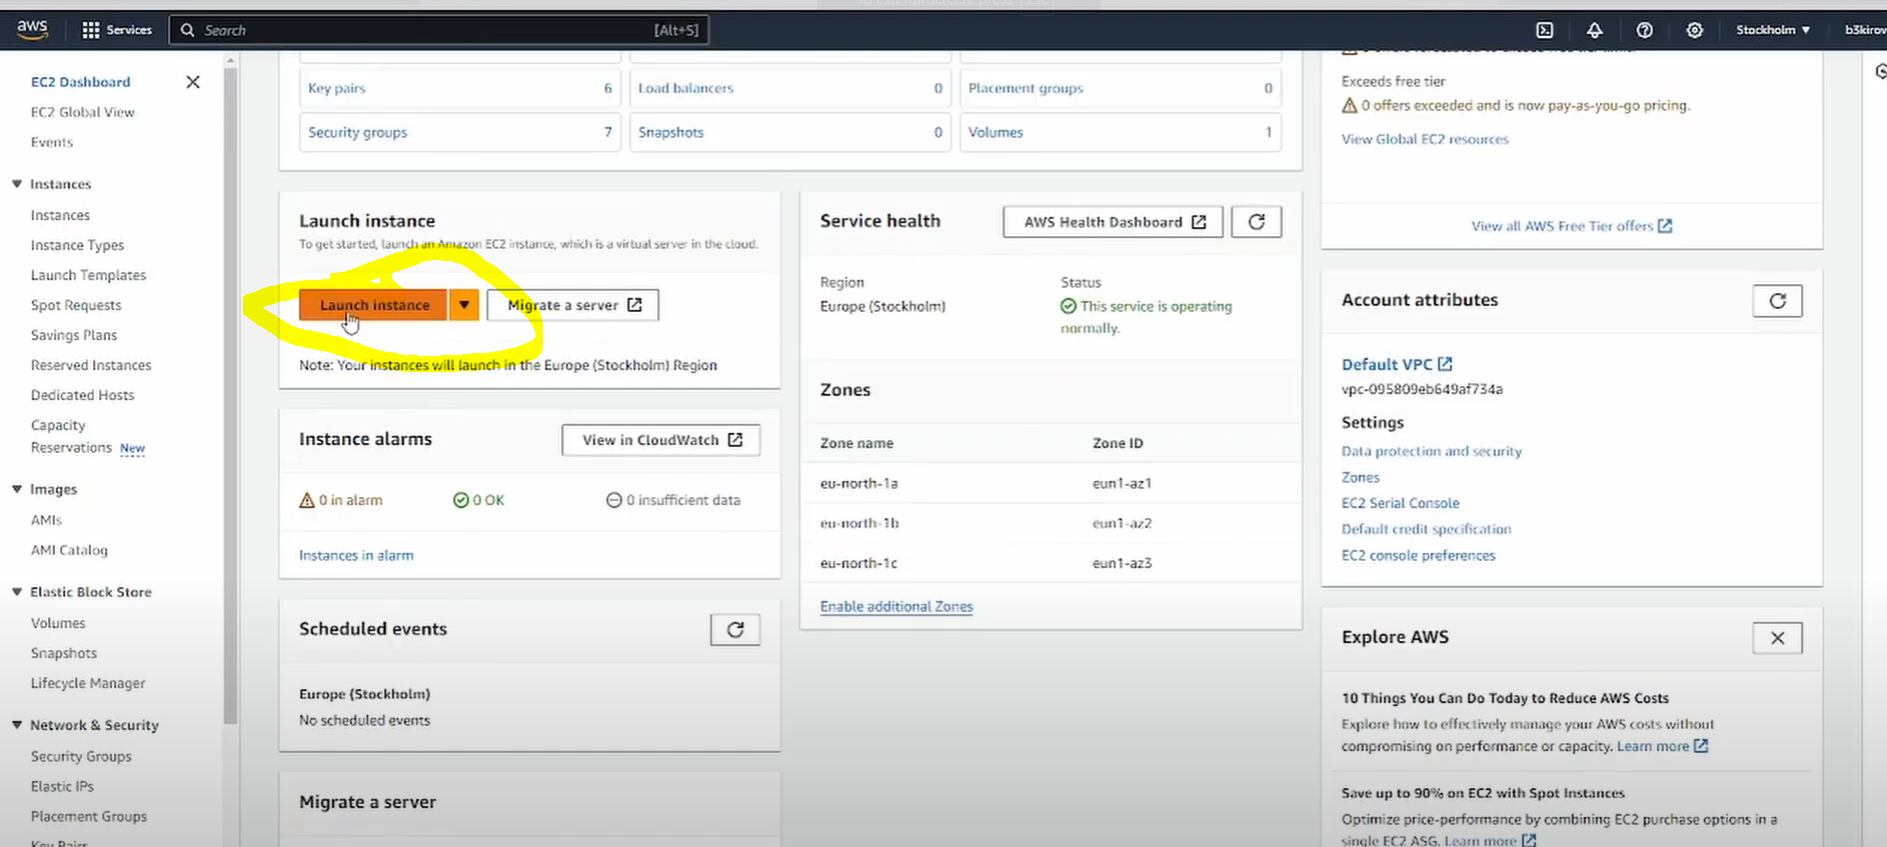Collapse the Elastic Block Store section
The height and width of the screenshot is (847, 1887).
17,592
